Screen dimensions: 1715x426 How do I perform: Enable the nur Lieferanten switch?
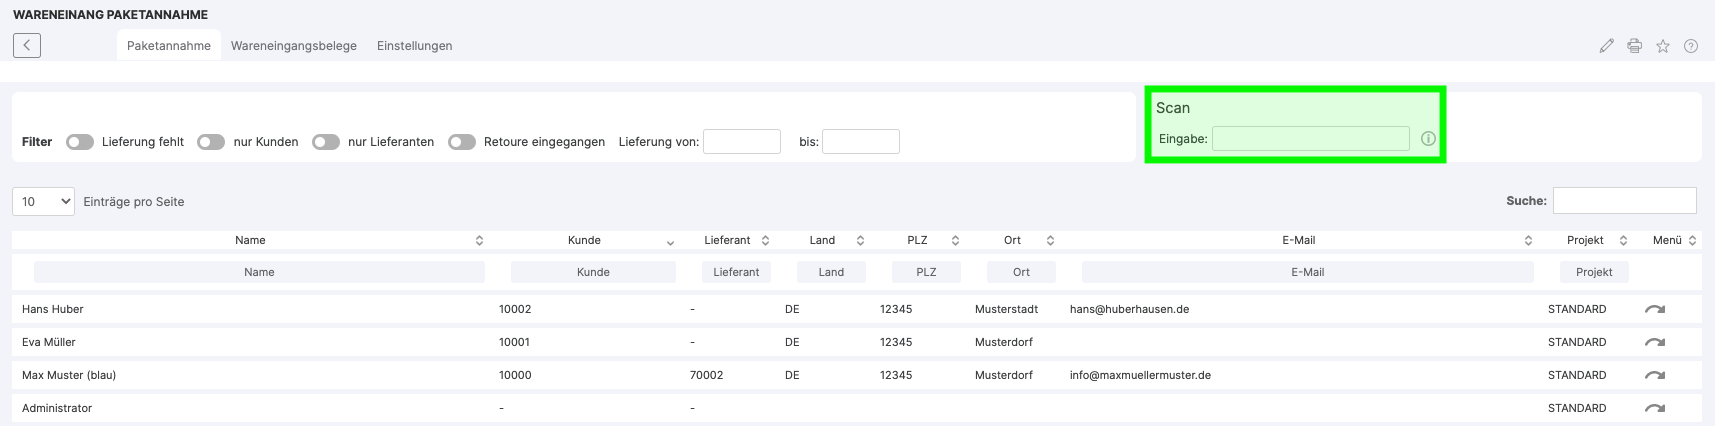[x=326, y=142]
